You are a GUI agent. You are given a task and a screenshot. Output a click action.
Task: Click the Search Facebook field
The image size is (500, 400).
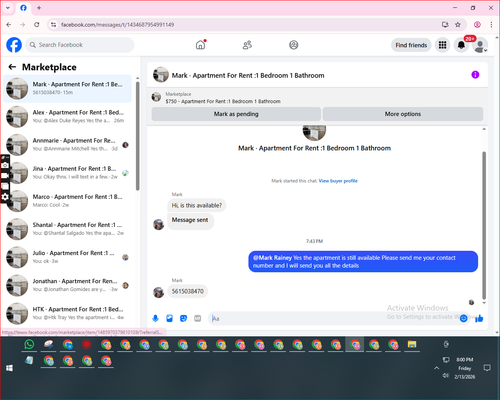tap(80, 45)
